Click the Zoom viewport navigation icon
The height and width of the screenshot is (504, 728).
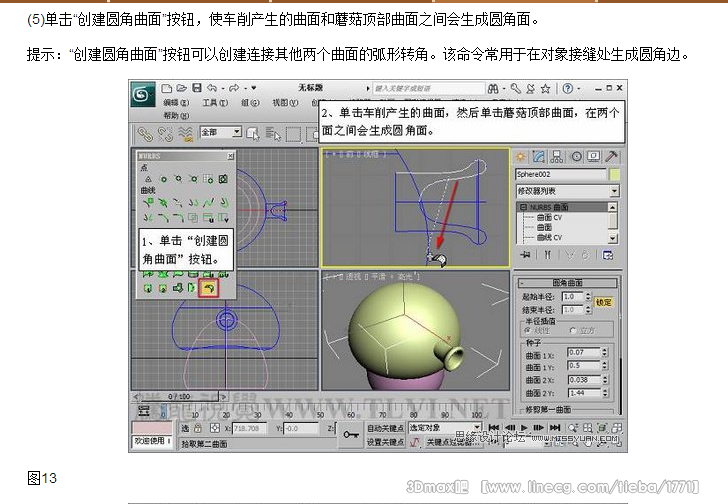pyautogui.click(x=573, y=428)
